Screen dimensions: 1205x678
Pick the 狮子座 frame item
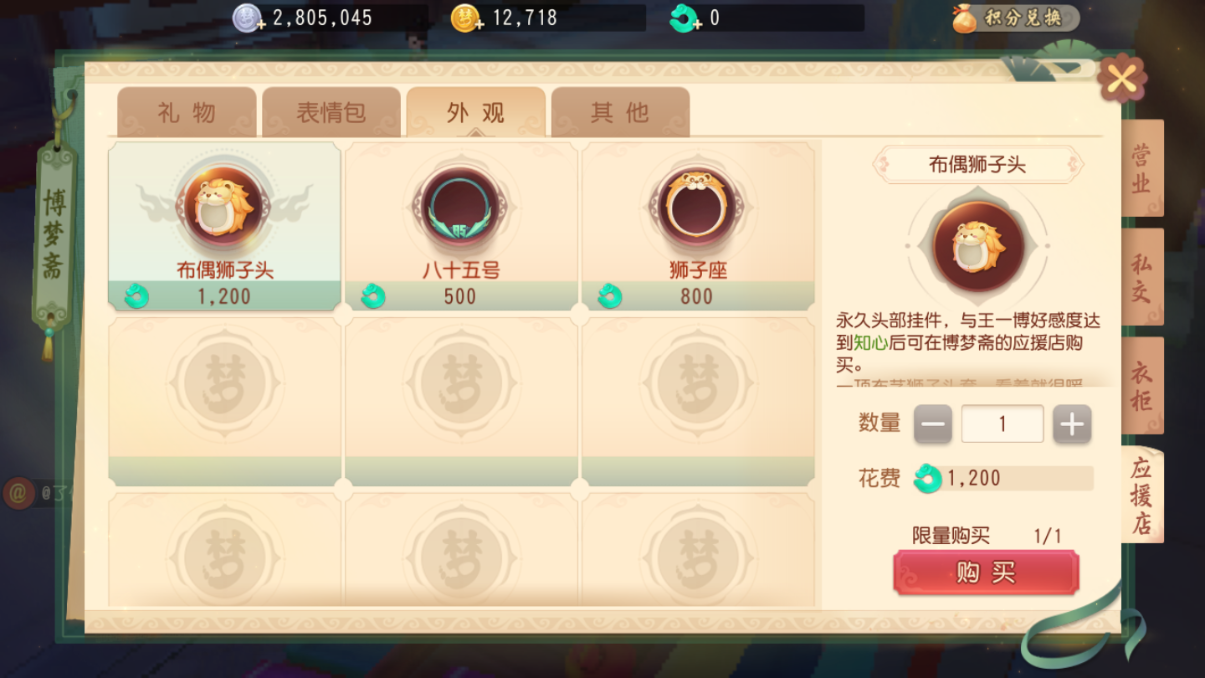[x=698, y=226]
